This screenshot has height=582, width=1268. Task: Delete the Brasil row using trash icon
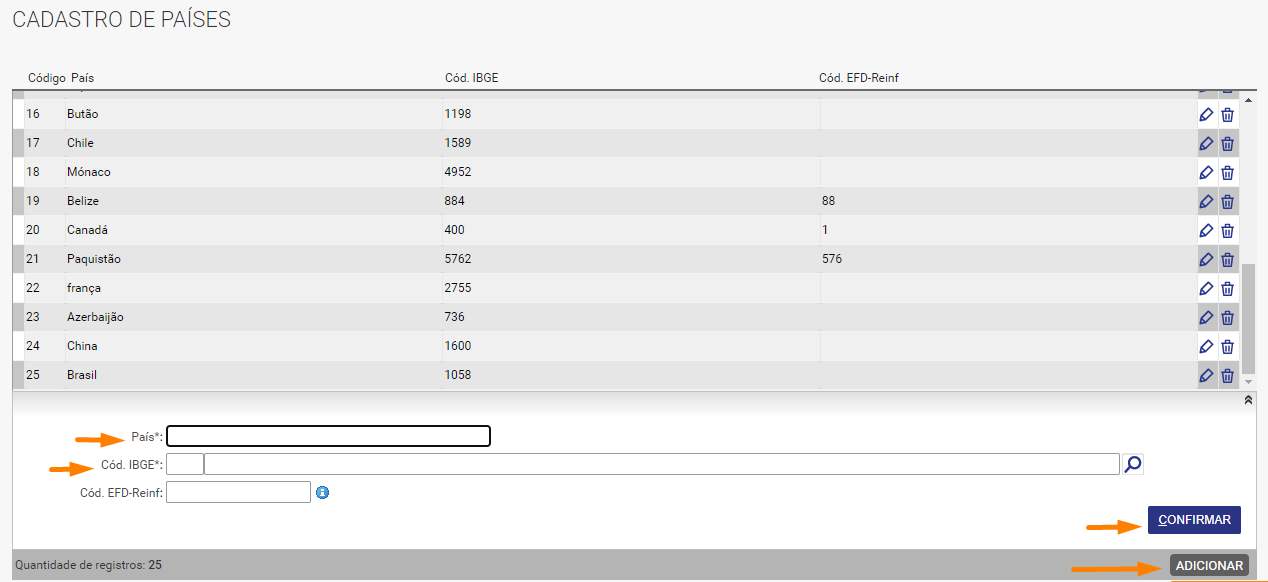(1228, 376)
